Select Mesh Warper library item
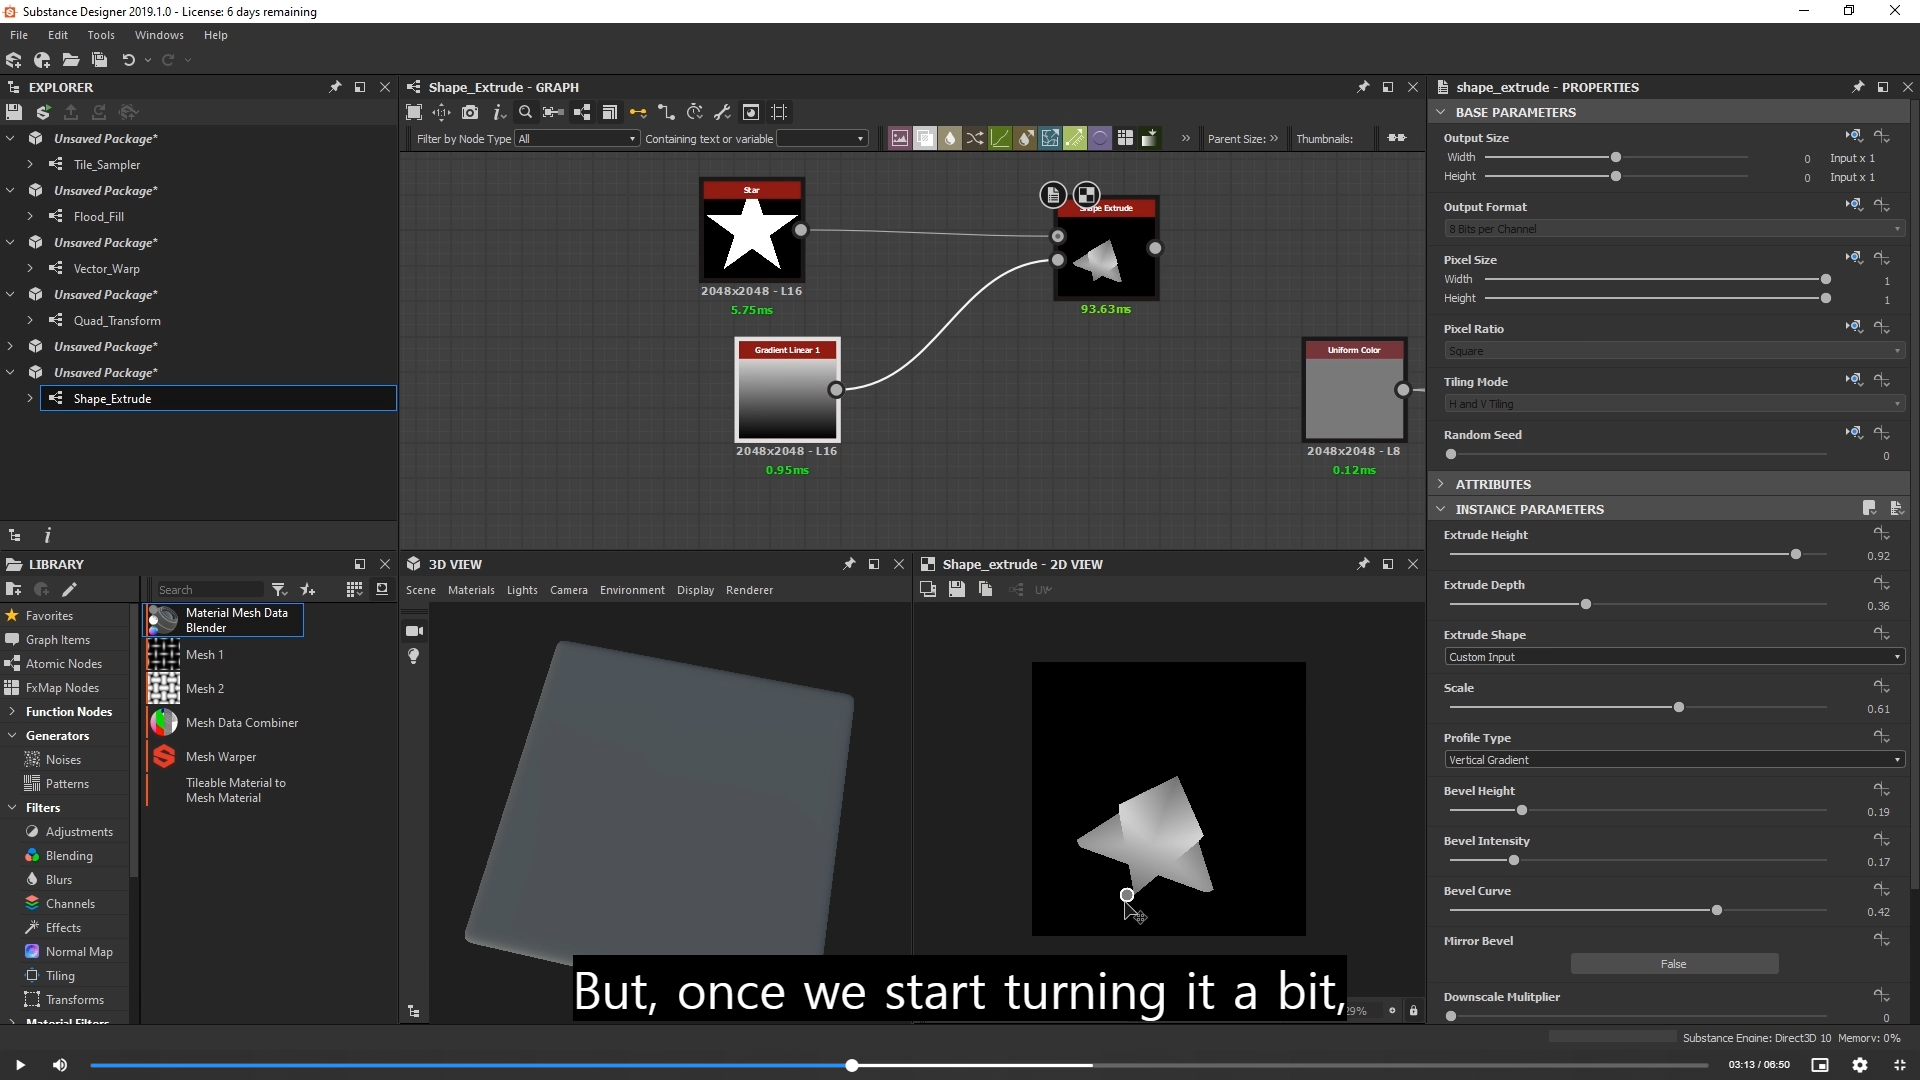 click(x=221, y=757)
